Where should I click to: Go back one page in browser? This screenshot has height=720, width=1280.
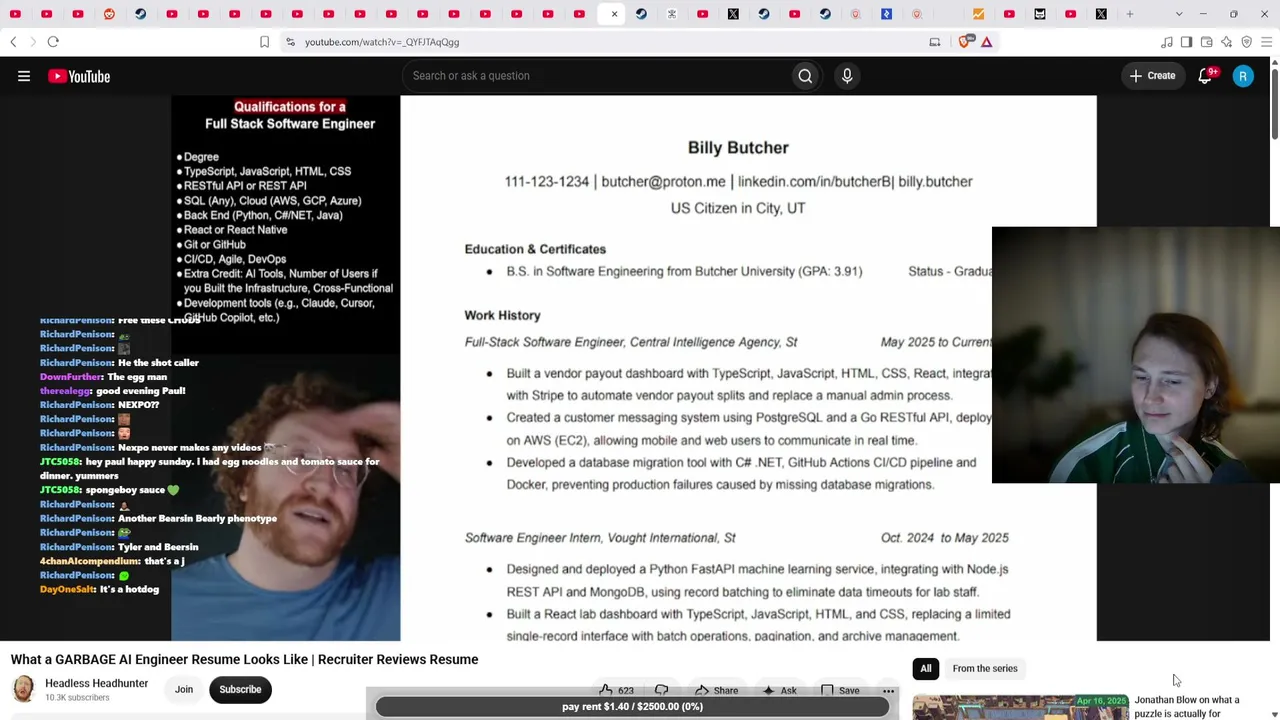tap(13, 42)
